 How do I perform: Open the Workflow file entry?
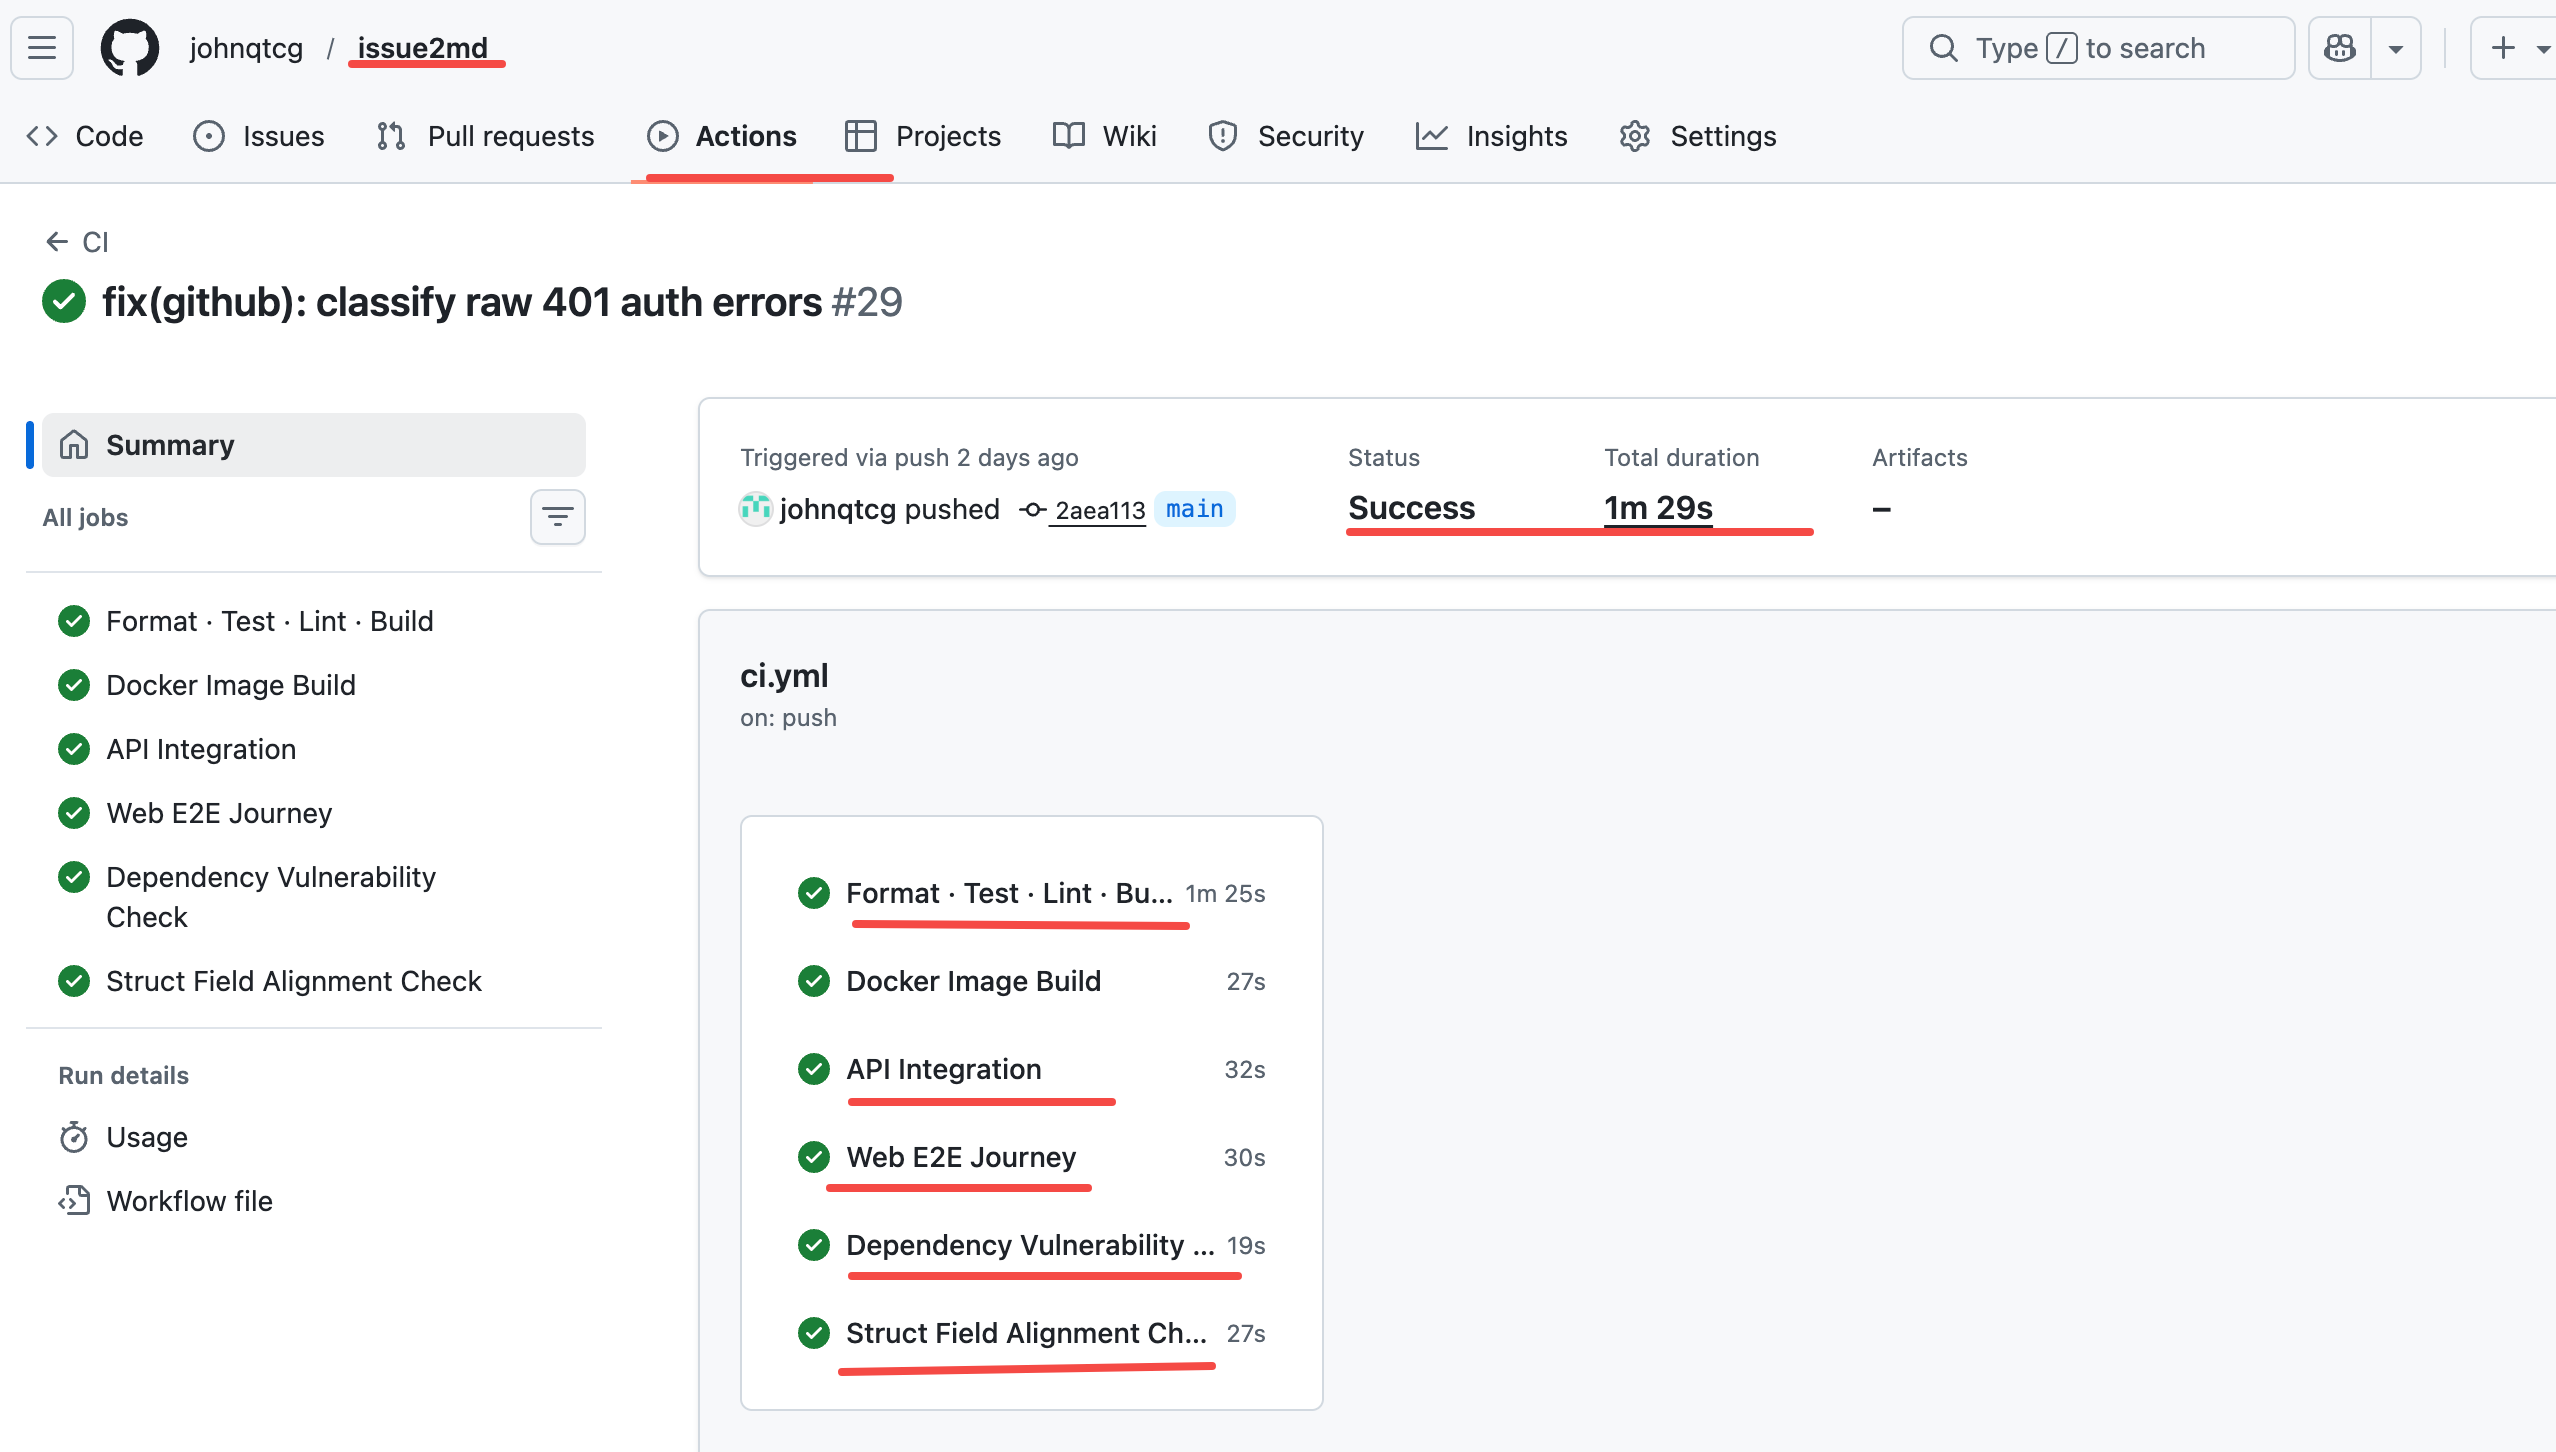(189, 1200)
